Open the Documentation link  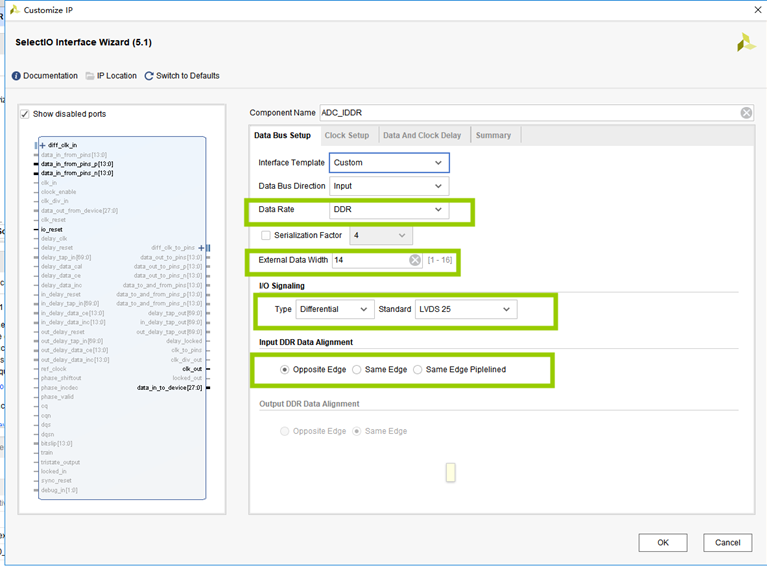pos(50,76)
